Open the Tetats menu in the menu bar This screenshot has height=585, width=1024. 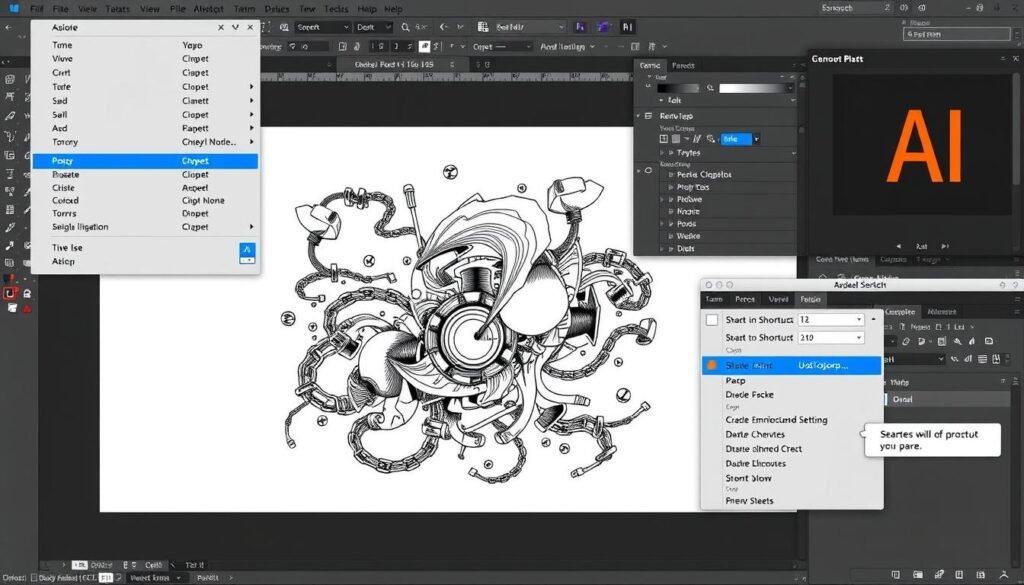click(x=118, y=9)
